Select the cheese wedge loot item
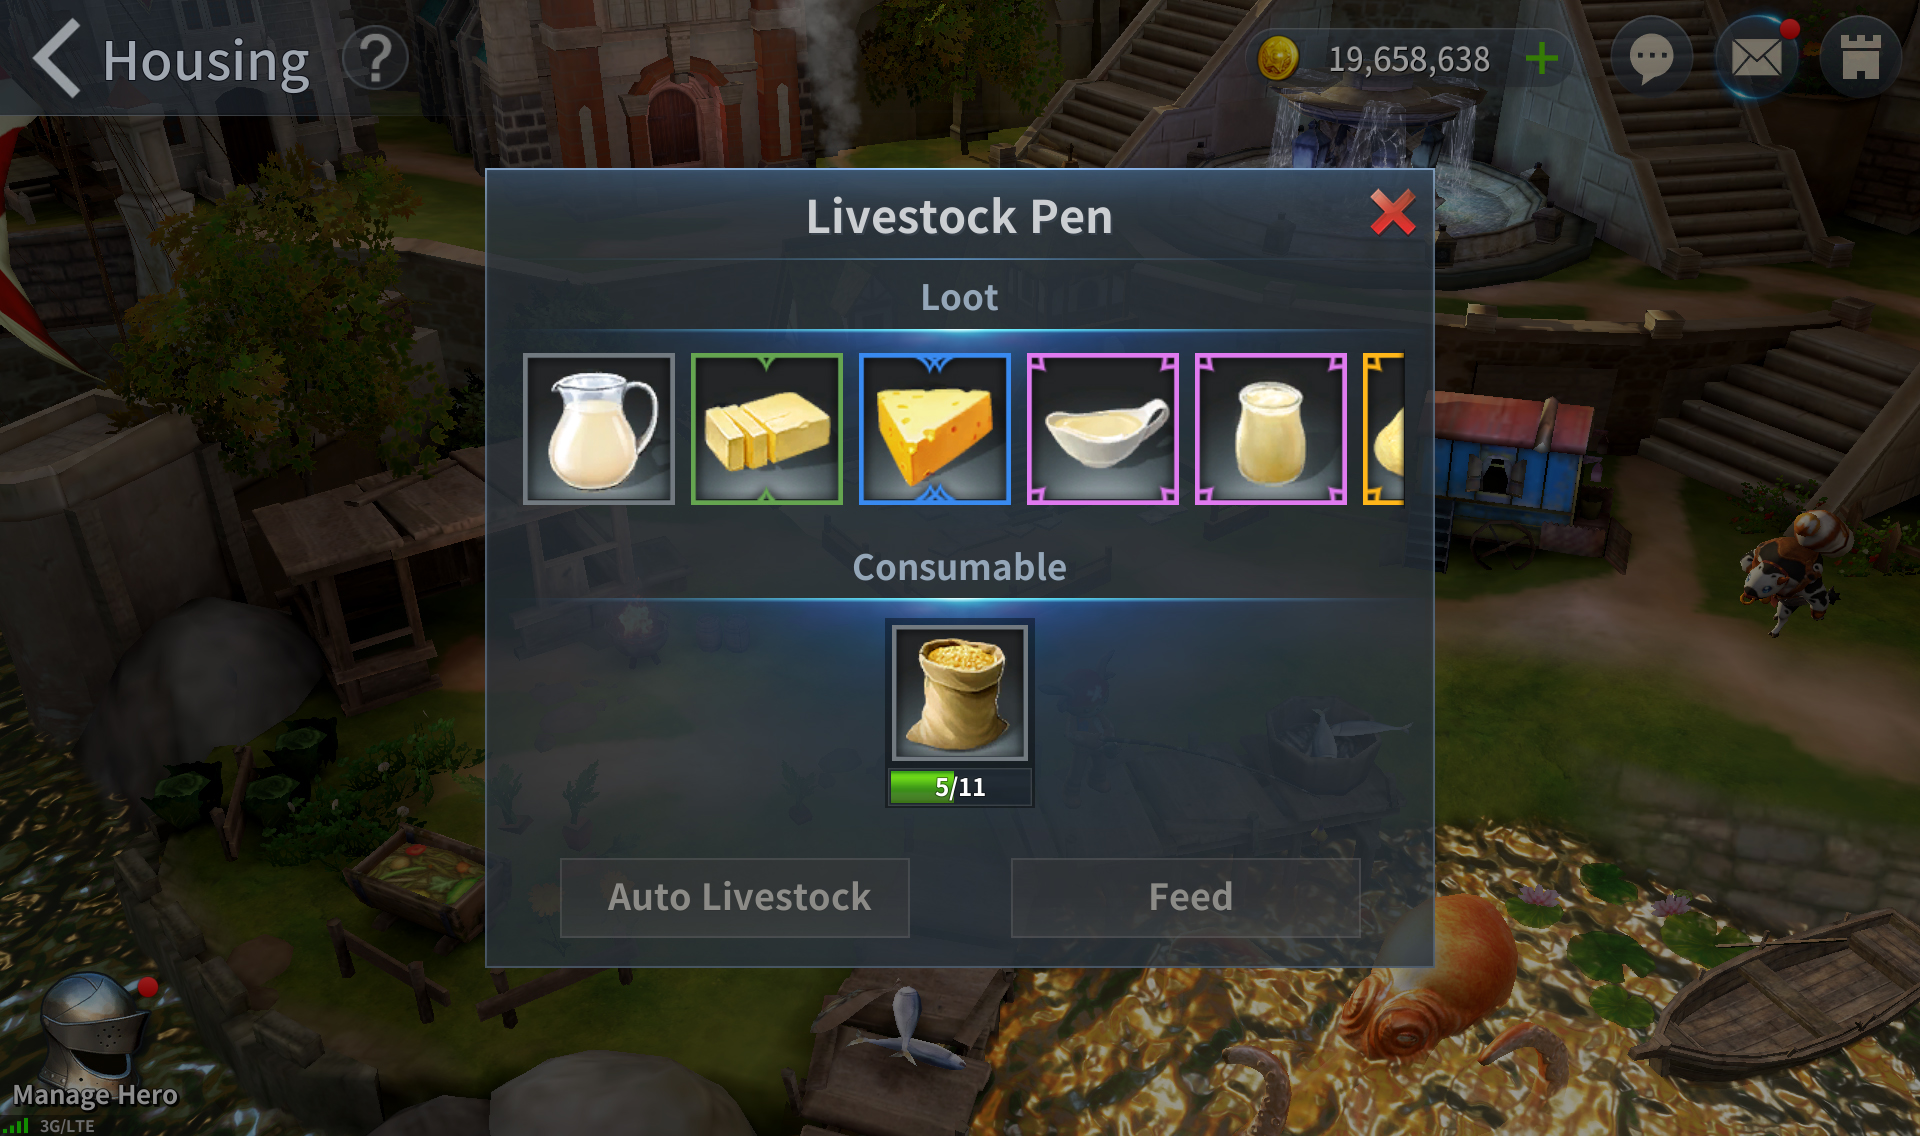This screenshot has height=1136, width=1920. pos(934,429)
